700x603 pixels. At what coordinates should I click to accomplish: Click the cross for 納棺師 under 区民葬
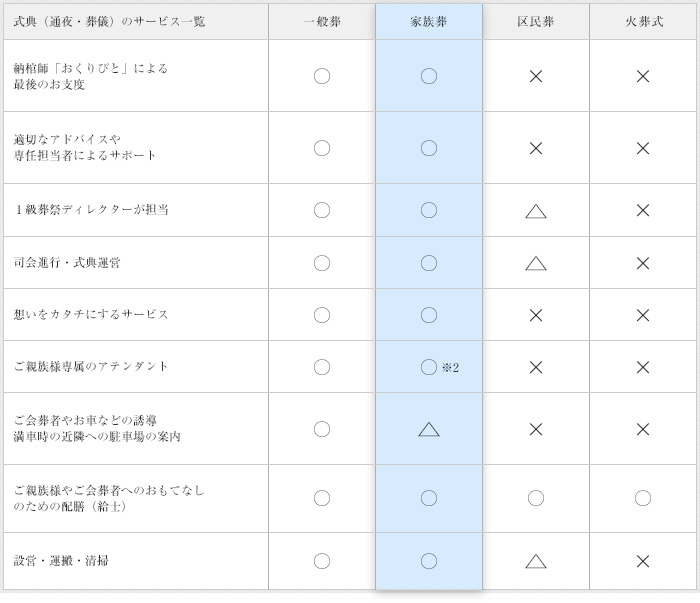click(x=536, y=76)
